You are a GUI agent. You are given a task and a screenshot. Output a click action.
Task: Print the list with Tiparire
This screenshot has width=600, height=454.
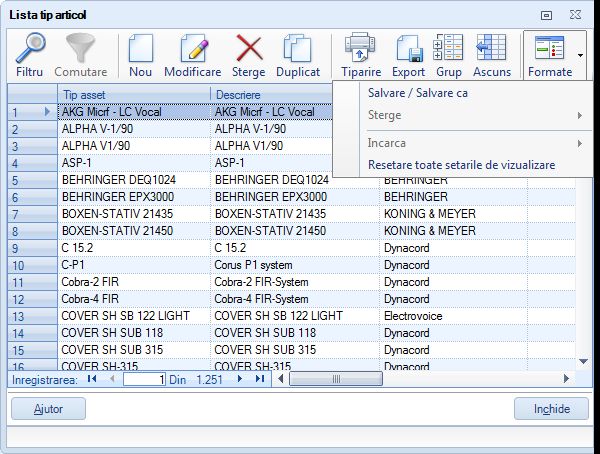click(361, 55)
